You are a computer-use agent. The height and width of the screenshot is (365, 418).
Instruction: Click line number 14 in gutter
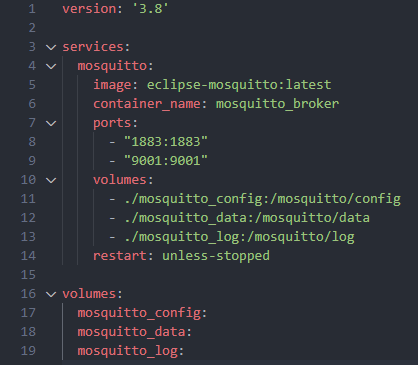[28, 256]
